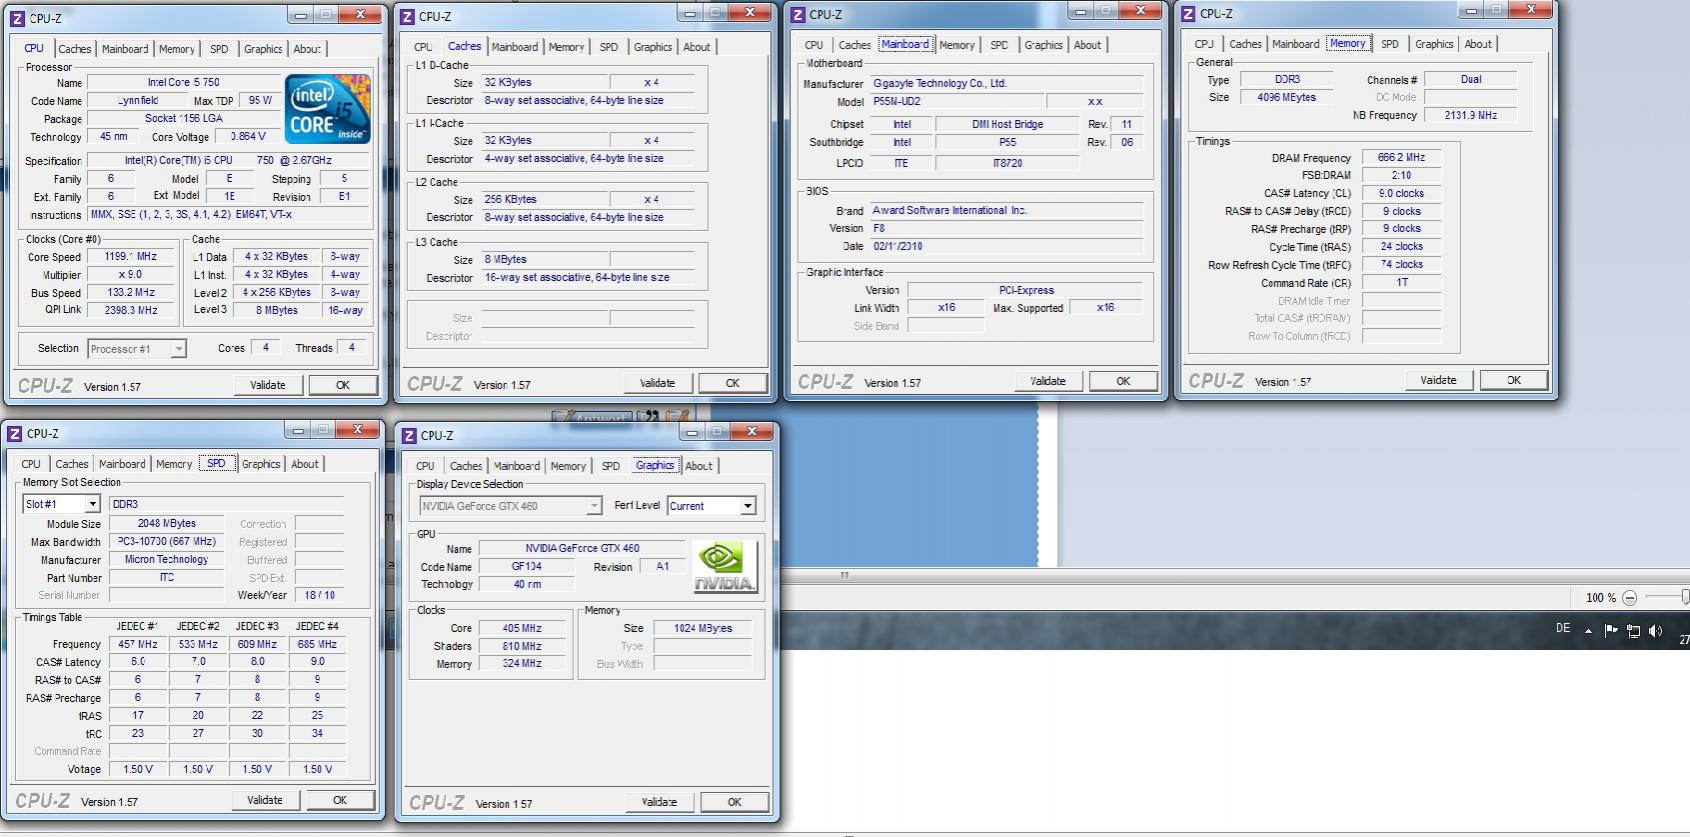Click Validate in CPU window

[268, 385]
